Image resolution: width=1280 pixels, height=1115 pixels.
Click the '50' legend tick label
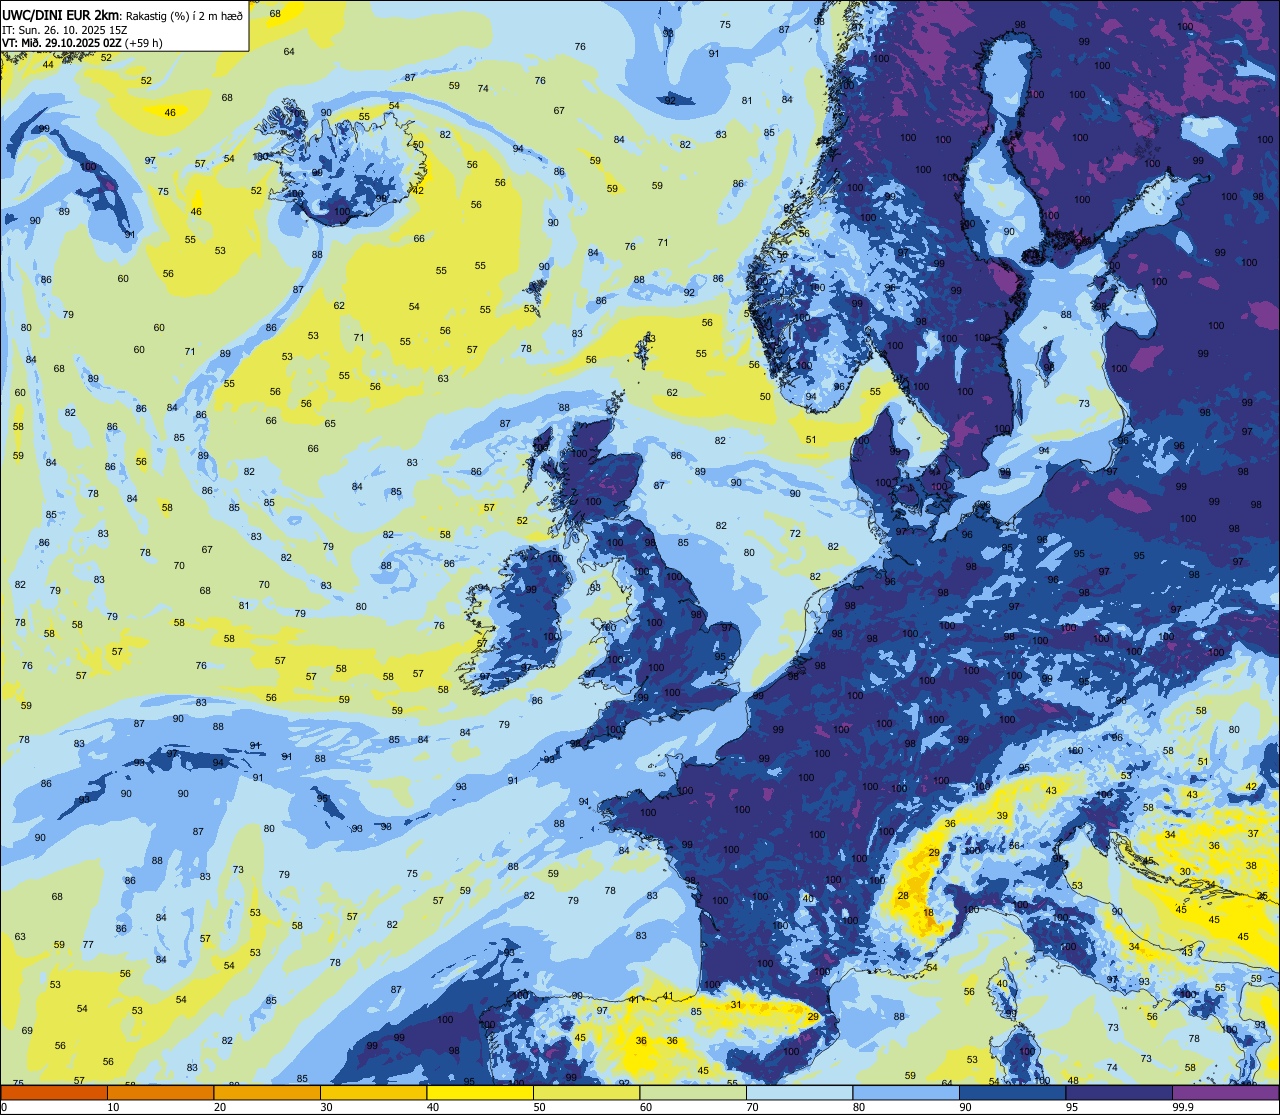pyautogui.click(x=539, y=1107)
